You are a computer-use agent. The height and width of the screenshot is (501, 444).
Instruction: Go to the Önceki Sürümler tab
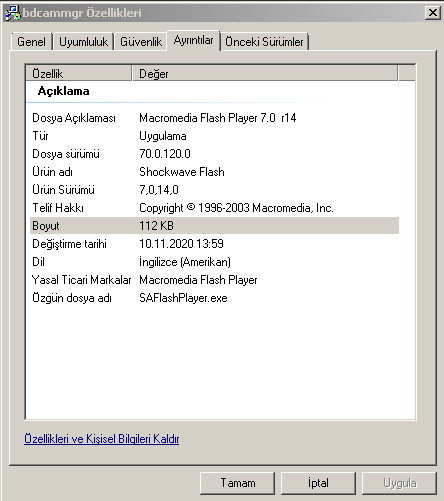click(x=264, y=42)
